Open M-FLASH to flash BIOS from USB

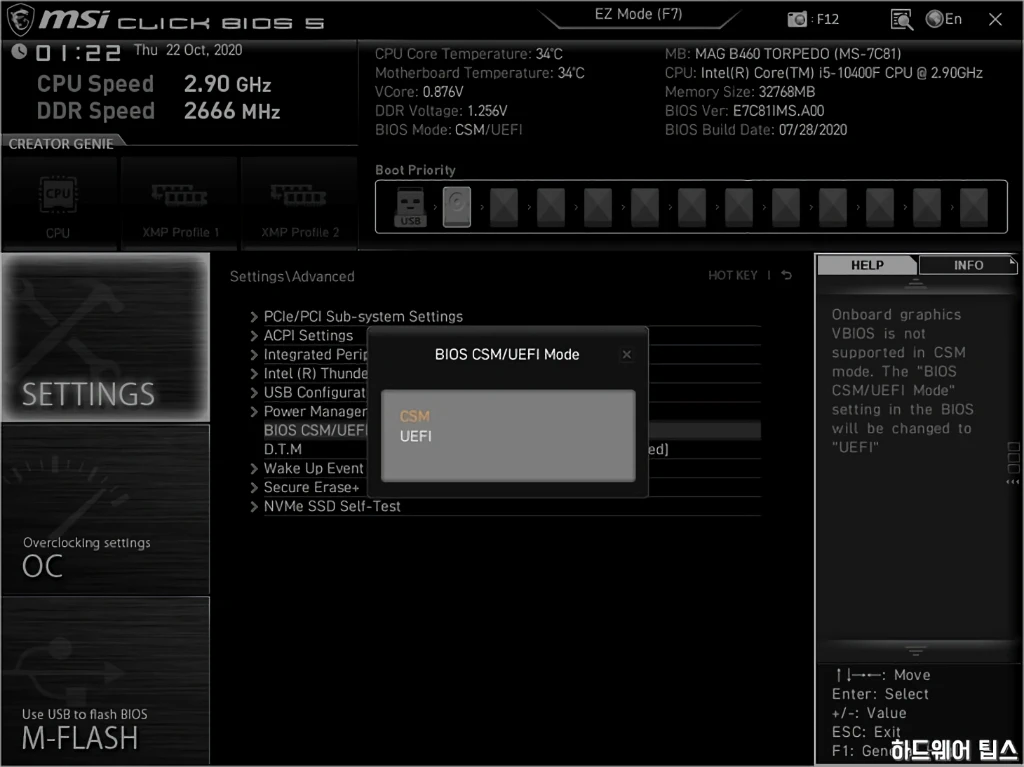click(x=106, y=679)
